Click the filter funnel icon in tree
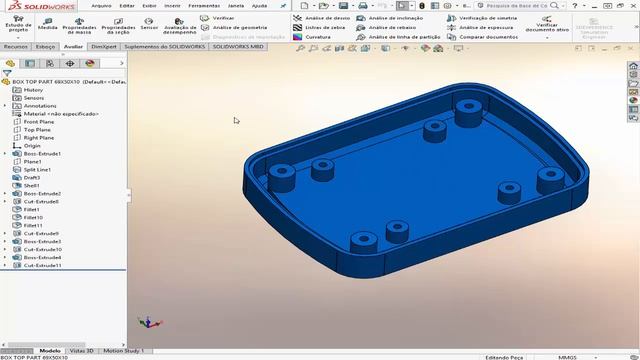The height and width of the screenshot is (360, 640). [x=7, y=73]
